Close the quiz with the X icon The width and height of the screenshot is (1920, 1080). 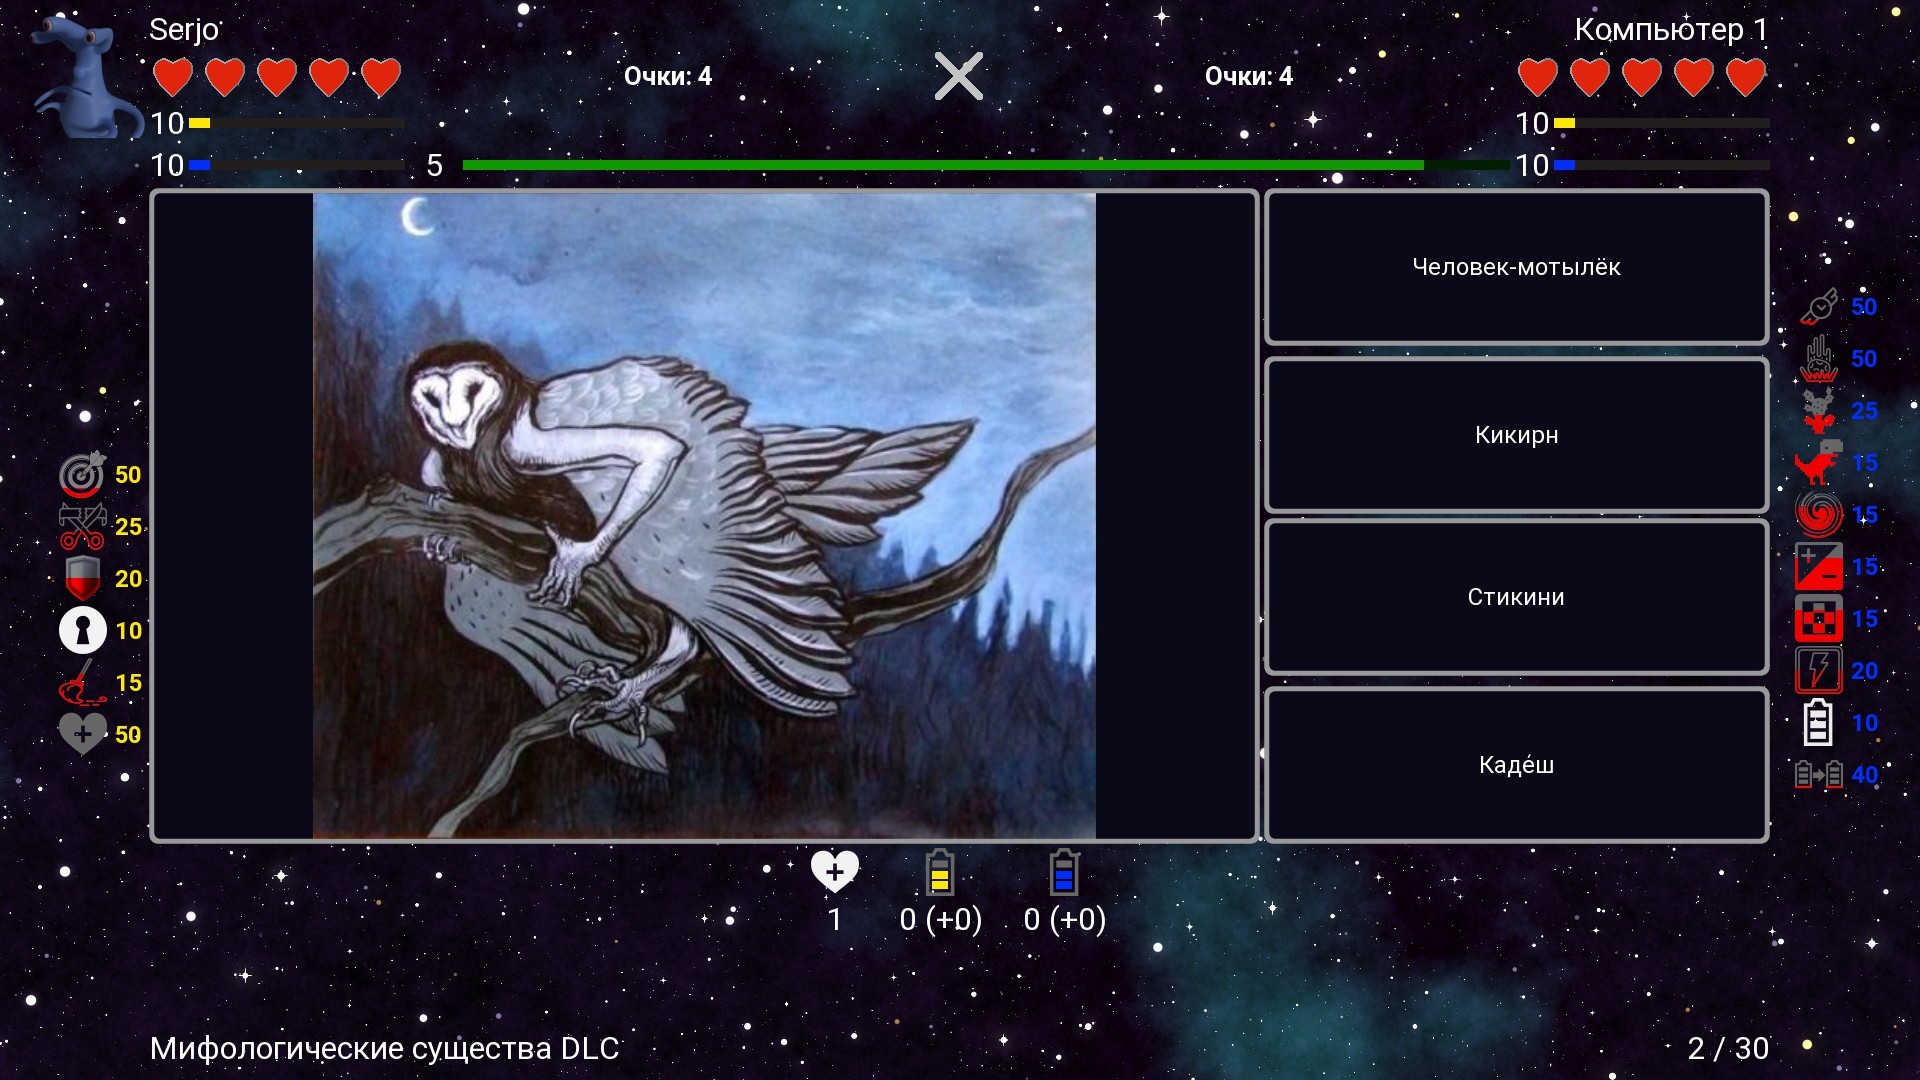[x=958, y=76]
